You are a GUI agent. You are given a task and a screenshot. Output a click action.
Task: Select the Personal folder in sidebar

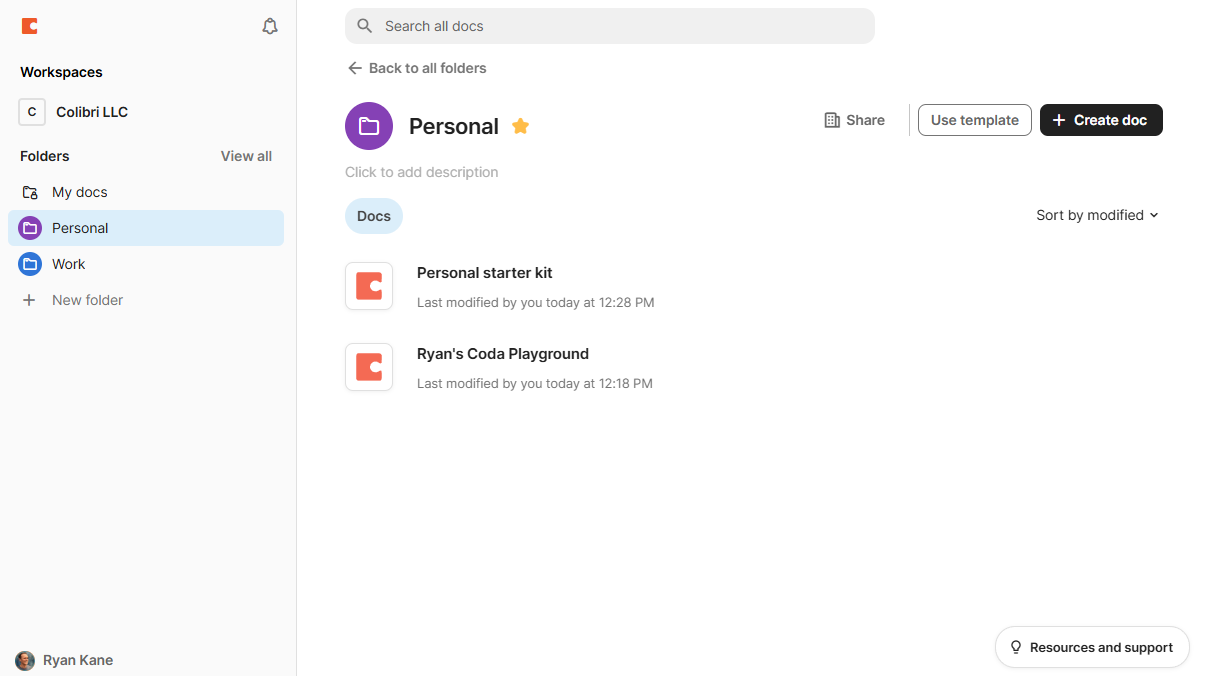(x=80, y=228)
